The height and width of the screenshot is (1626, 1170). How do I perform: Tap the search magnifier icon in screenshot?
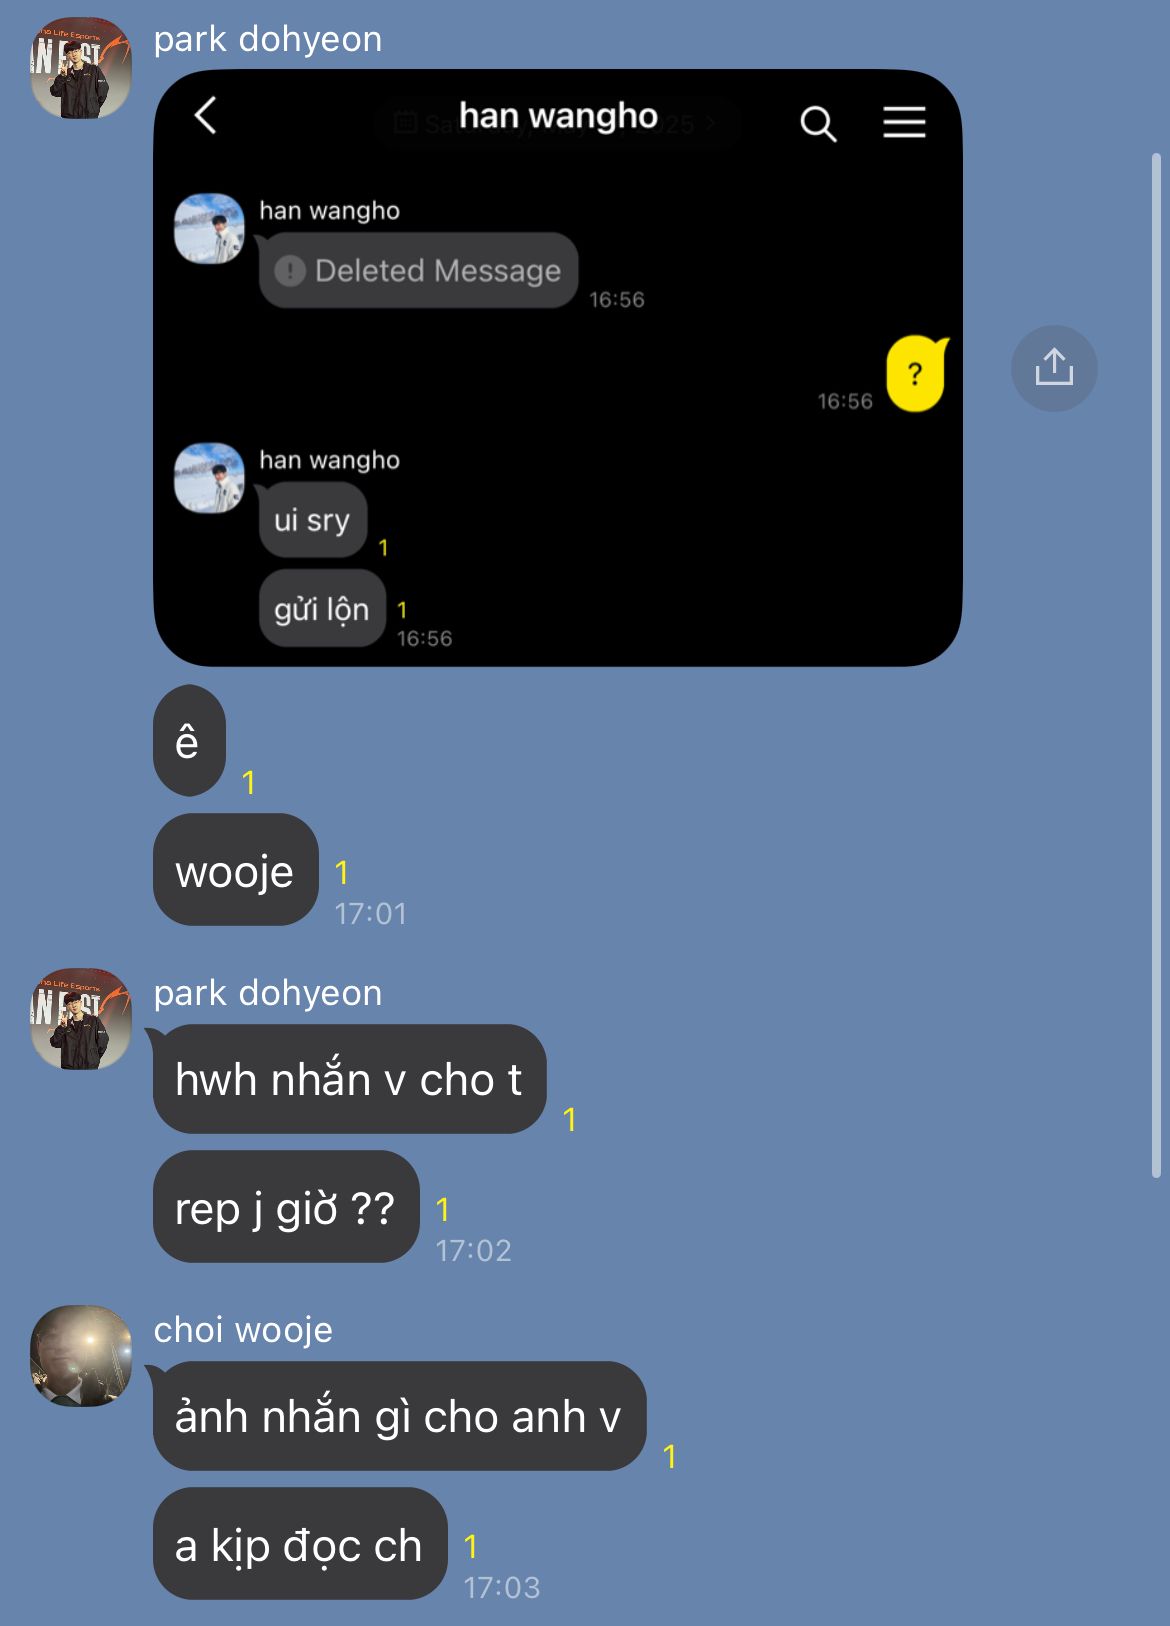point(818,123)
